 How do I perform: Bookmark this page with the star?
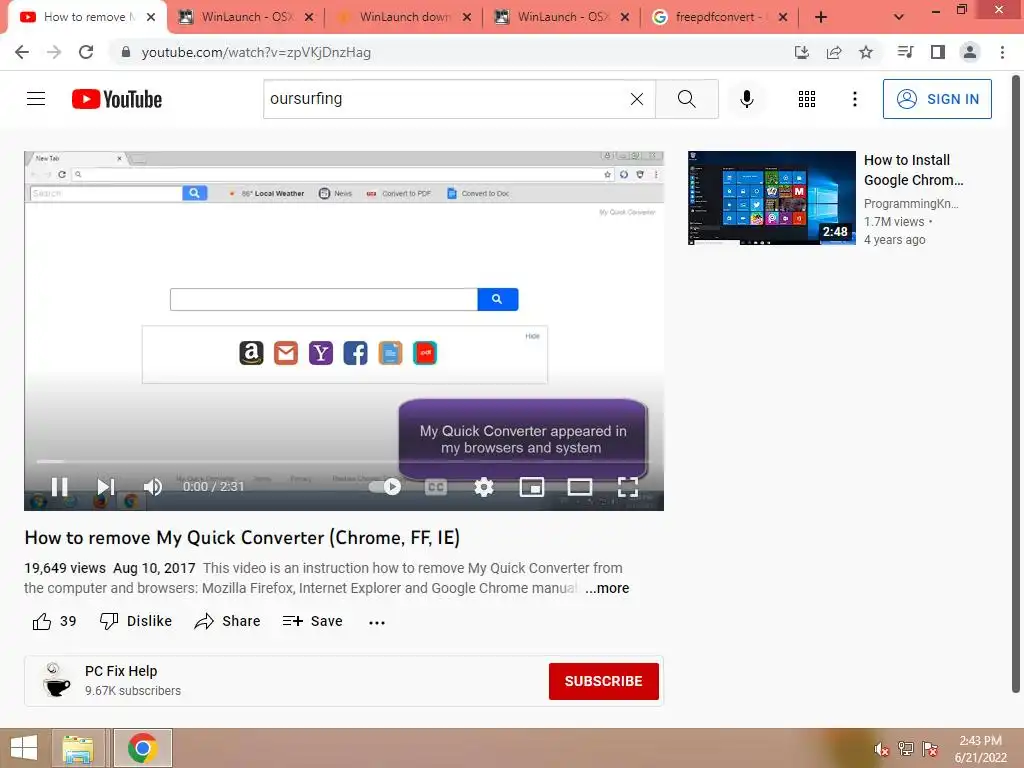tap(866, 52)
